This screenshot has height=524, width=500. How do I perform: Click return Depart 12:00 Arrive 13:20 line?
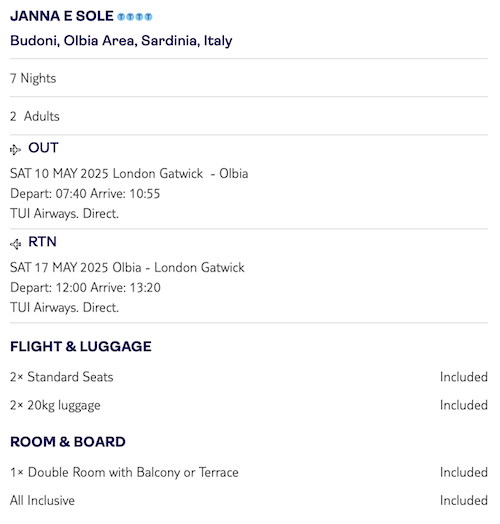click(x=85, y=288)
